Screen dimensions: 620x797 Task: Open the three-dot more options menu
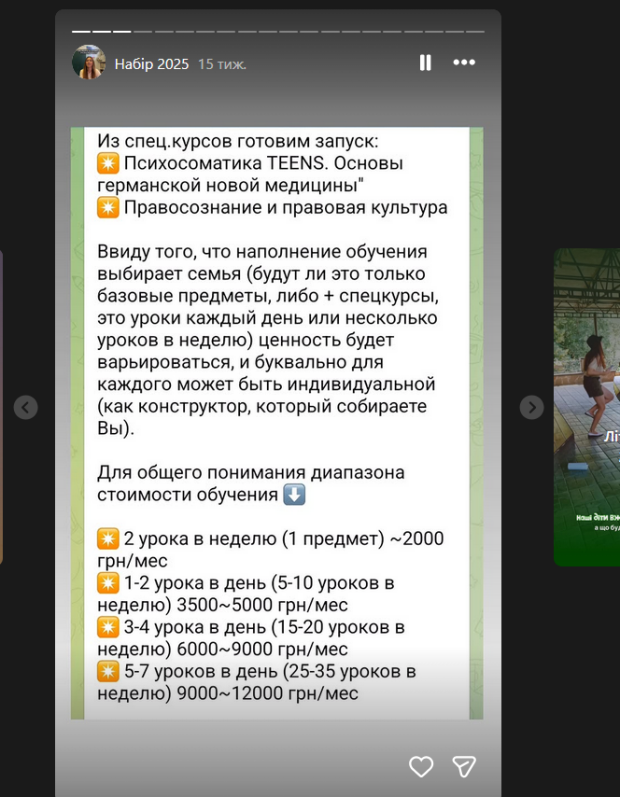(464, 63)
